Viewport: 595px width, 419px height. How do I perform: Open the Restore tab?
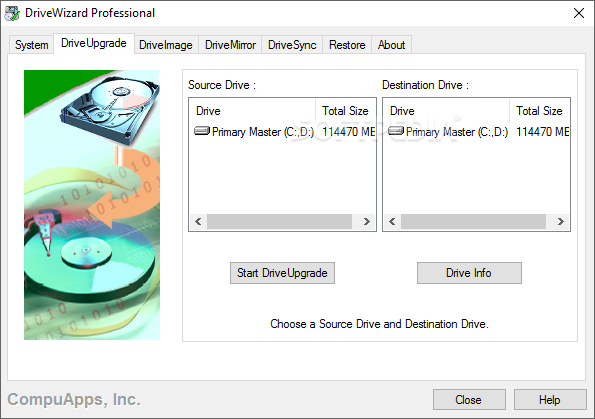coord(347,45)
